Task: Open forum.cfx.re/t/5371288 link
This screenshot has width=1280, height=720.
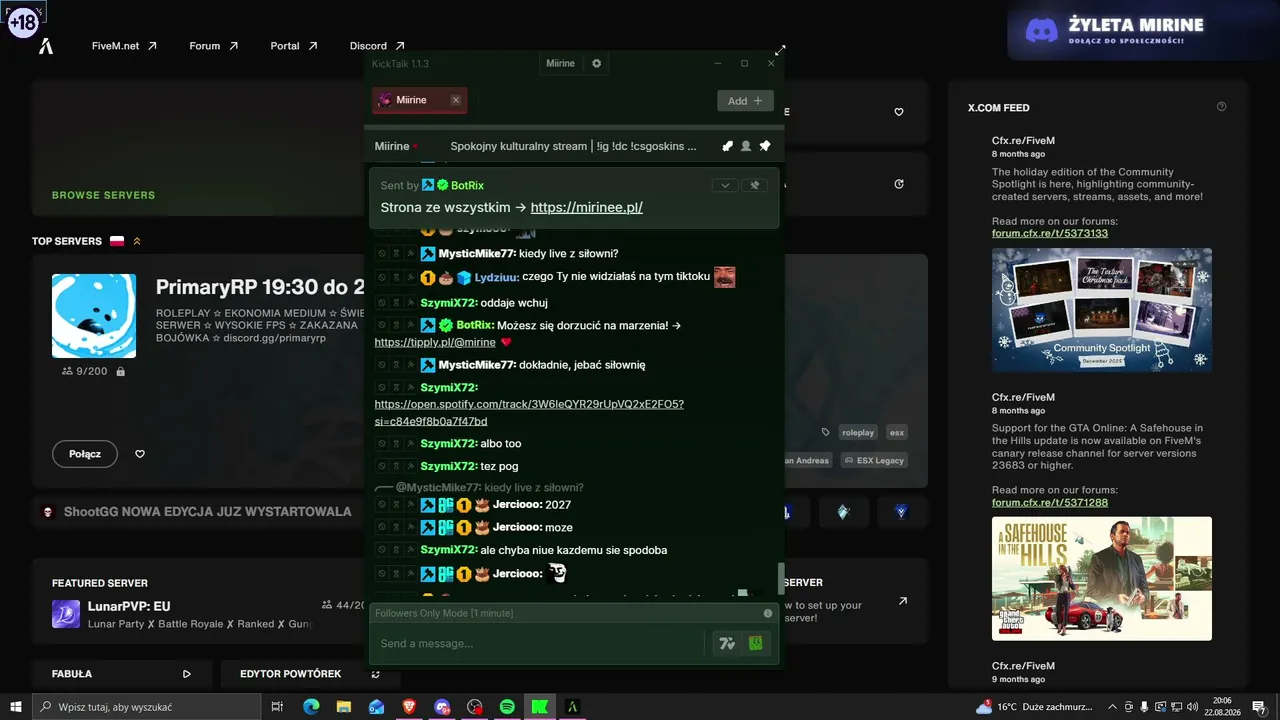Action: (1050, 502)
